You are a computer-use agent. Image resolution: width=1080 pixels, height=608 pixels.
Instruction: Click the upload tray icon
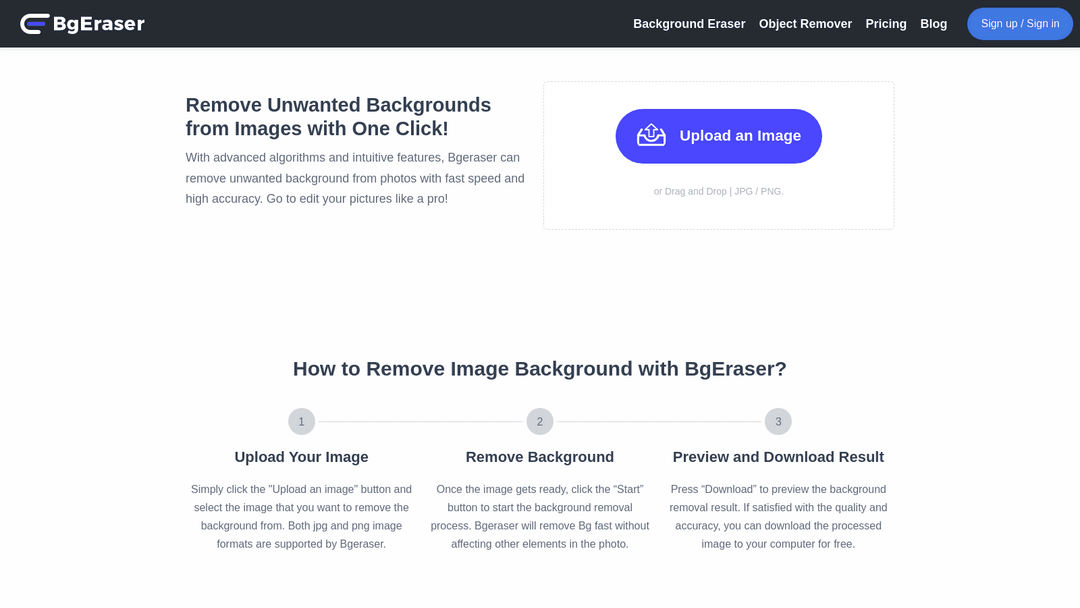pyautogui.click(x=651, y=136)
